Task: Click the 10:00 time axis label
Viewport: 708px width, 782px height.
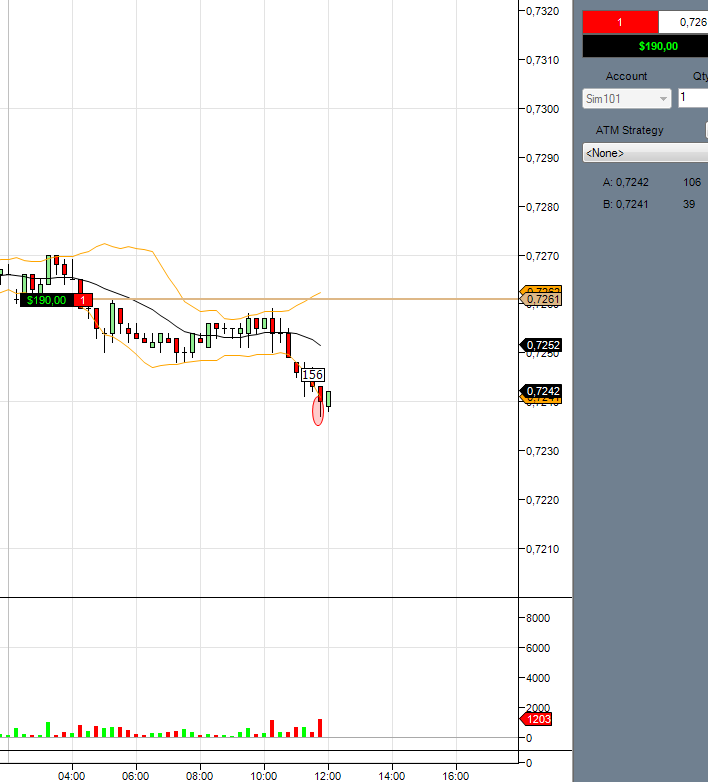Action: tap(263, 776)
